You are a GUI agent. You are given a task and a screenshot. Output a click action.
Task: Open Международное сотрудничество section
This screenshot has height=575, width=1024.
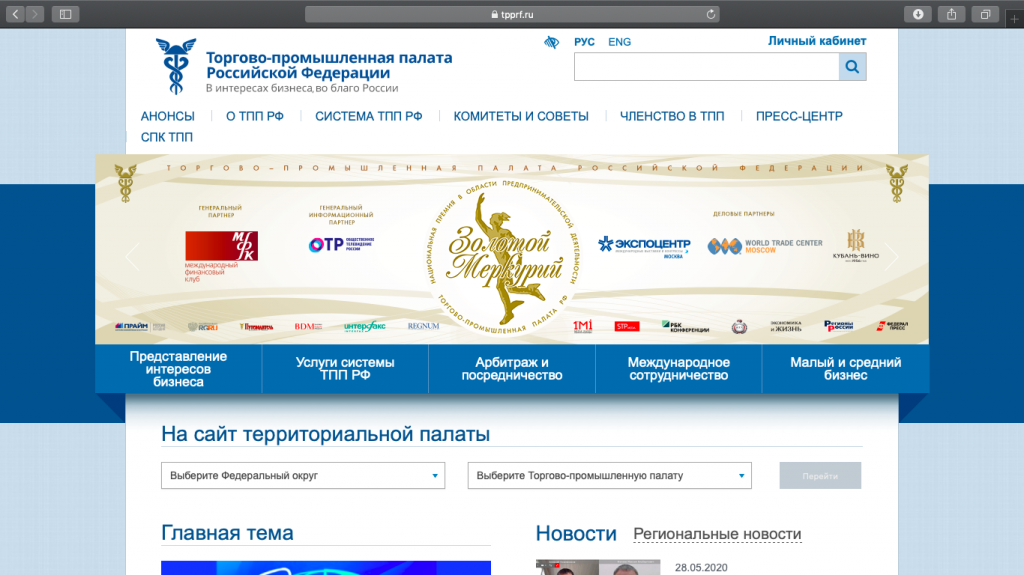coord(679,369)
